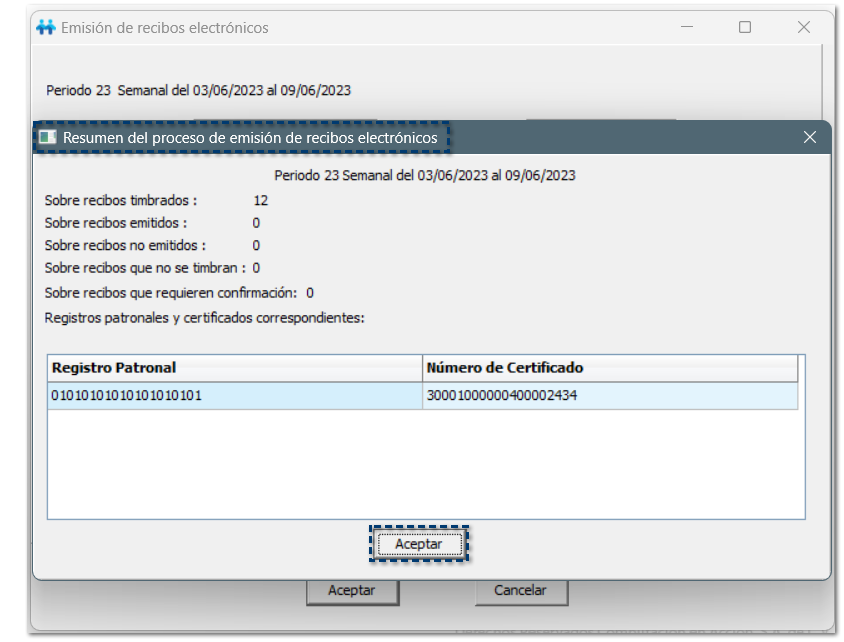Close the Emisión de recibos electrónicos window
The height and width of the screenshot is (642, 844).
coord(803,28)
